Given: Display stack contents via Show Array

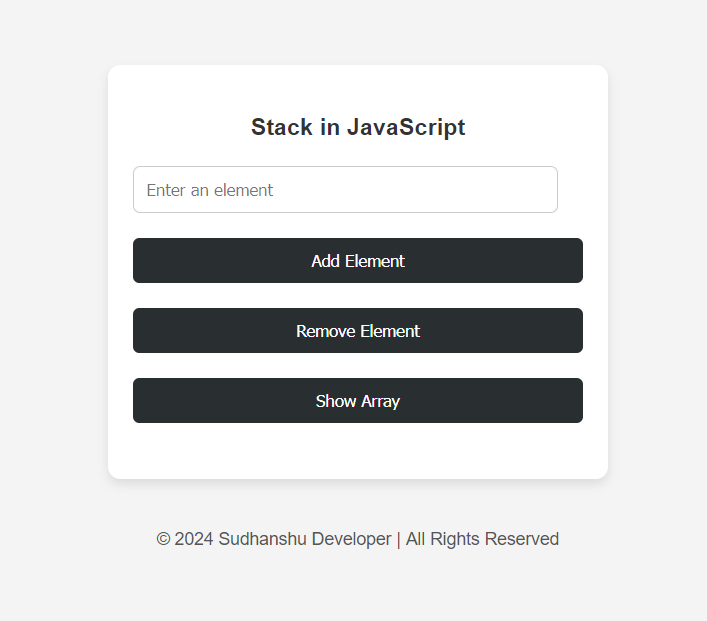Looking at the screenshot, I should pos(358,400).
